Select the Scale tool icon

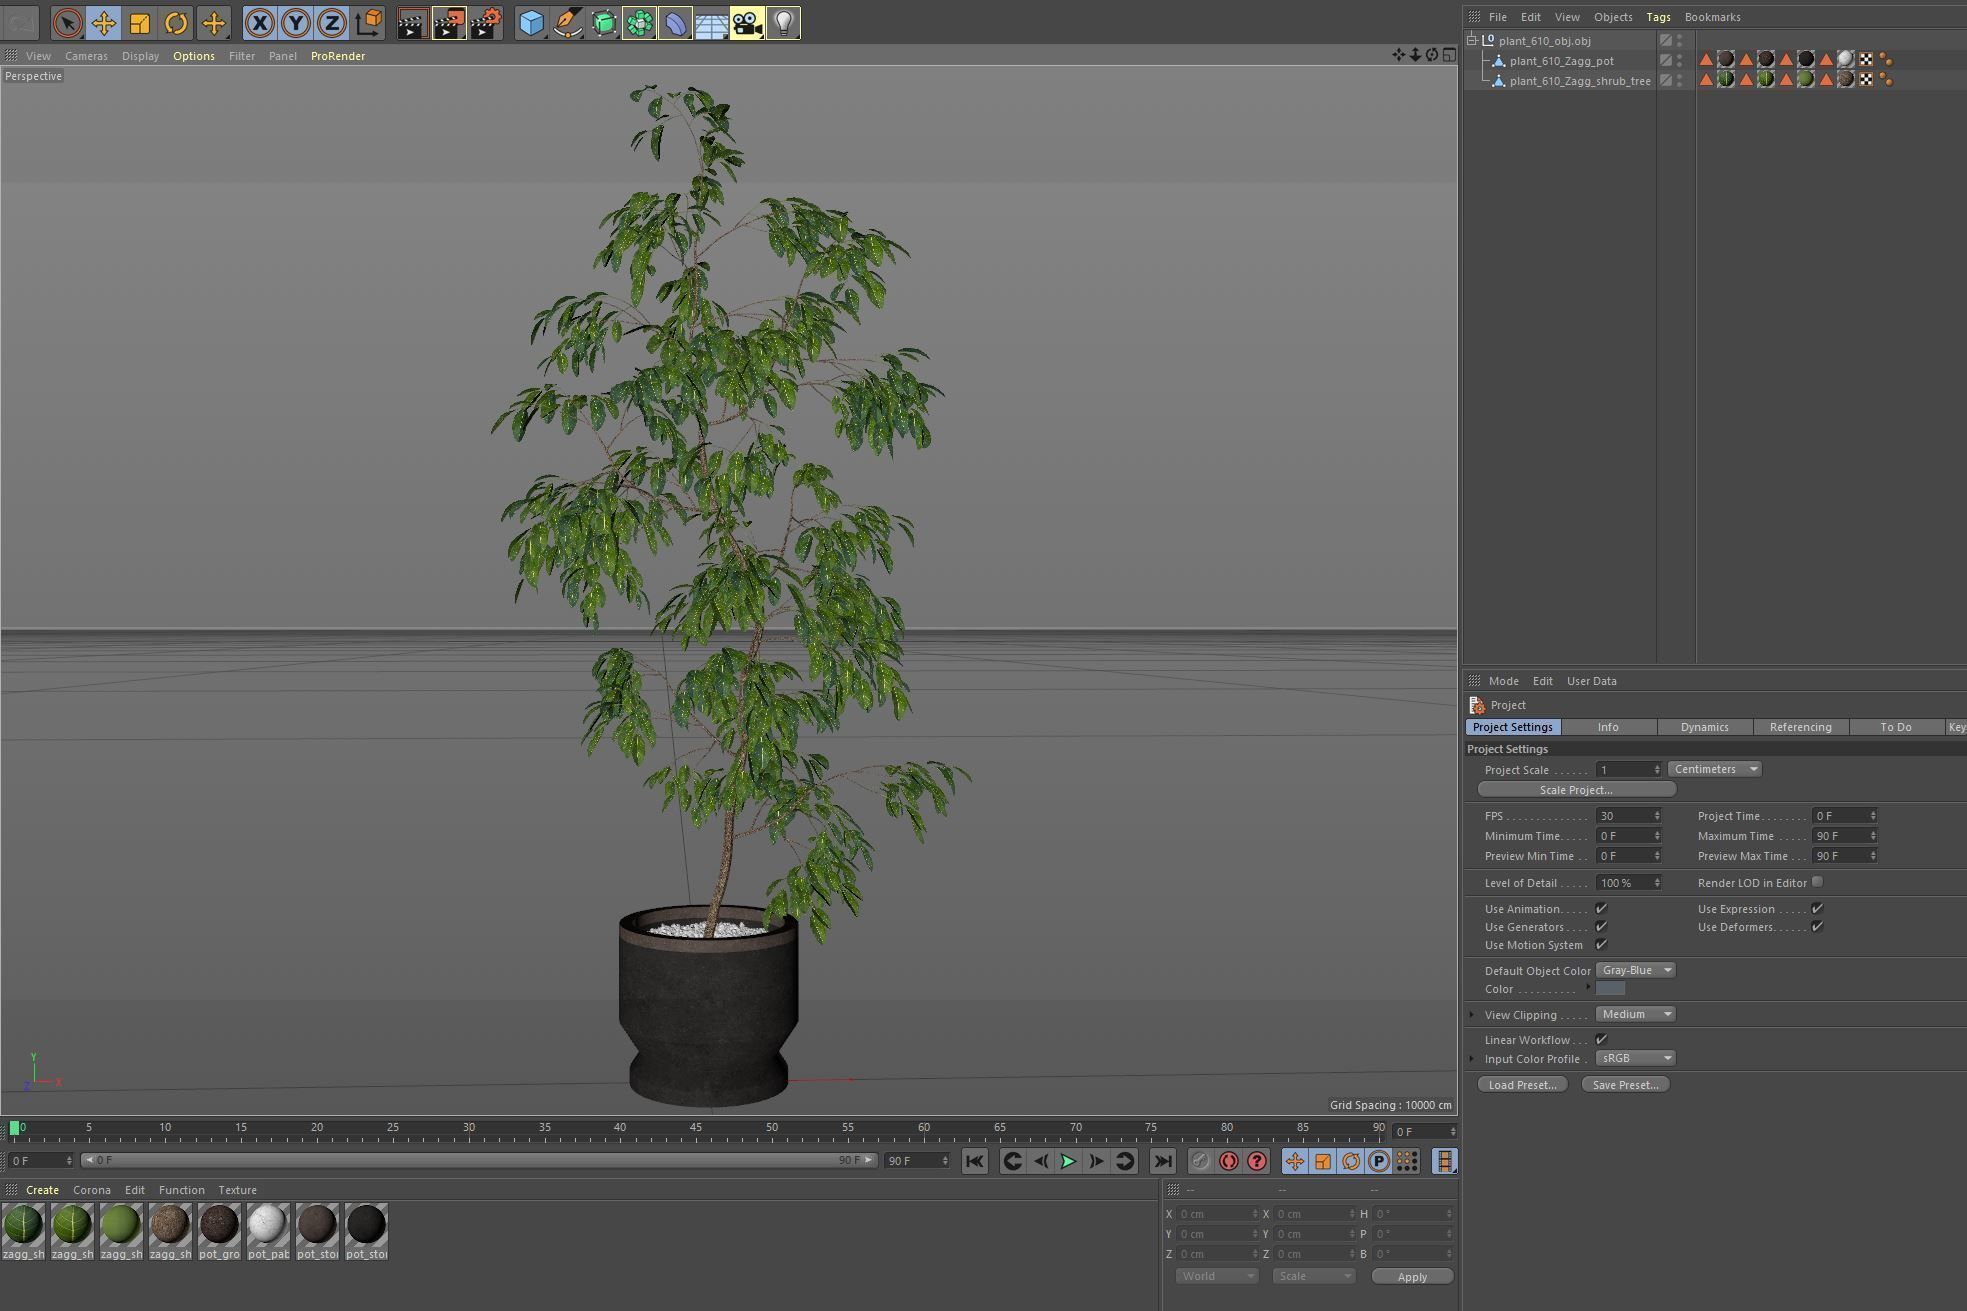140,23
